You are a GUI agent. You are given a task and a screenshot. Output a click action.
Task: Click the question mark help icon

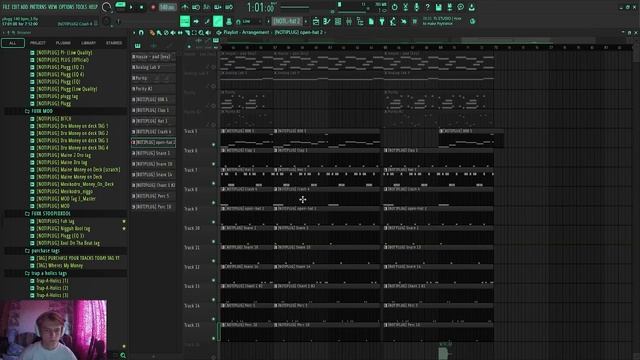[x=427, y=7]
